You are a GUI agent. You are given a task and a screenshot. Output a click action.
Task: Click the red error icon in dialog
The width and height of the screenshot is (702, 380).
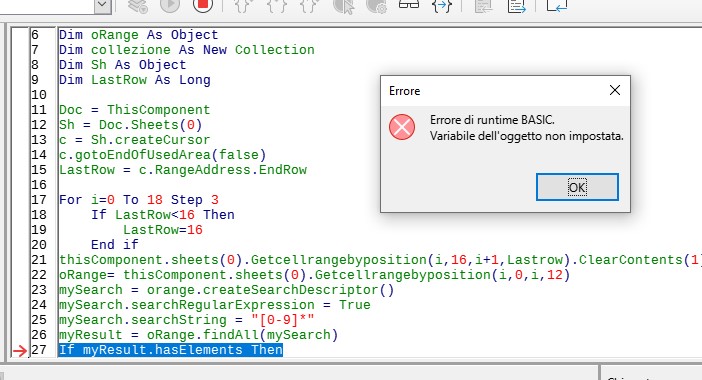pos(402,127)
